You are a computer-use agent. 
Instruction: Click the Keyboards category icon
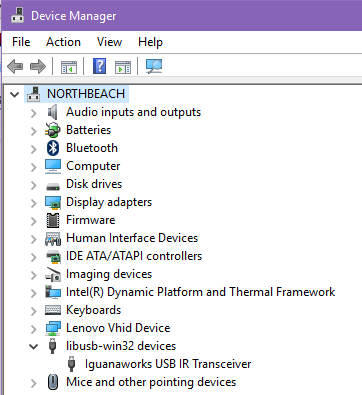tap(53, 310)
